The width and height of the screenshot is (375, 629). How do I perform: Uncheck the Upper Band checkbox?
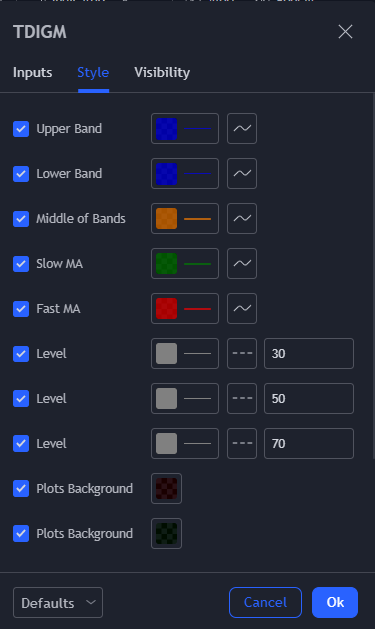(x=21, y=129)
